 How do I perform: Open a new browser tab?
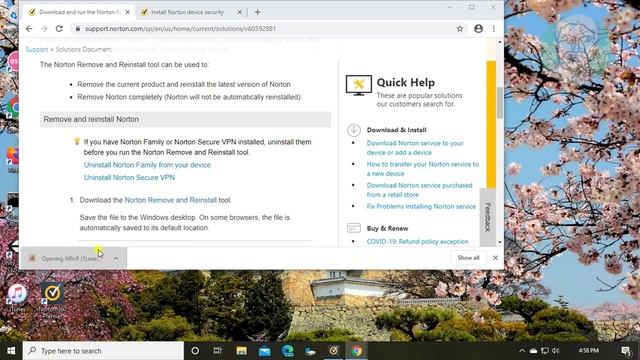[257, 12]
